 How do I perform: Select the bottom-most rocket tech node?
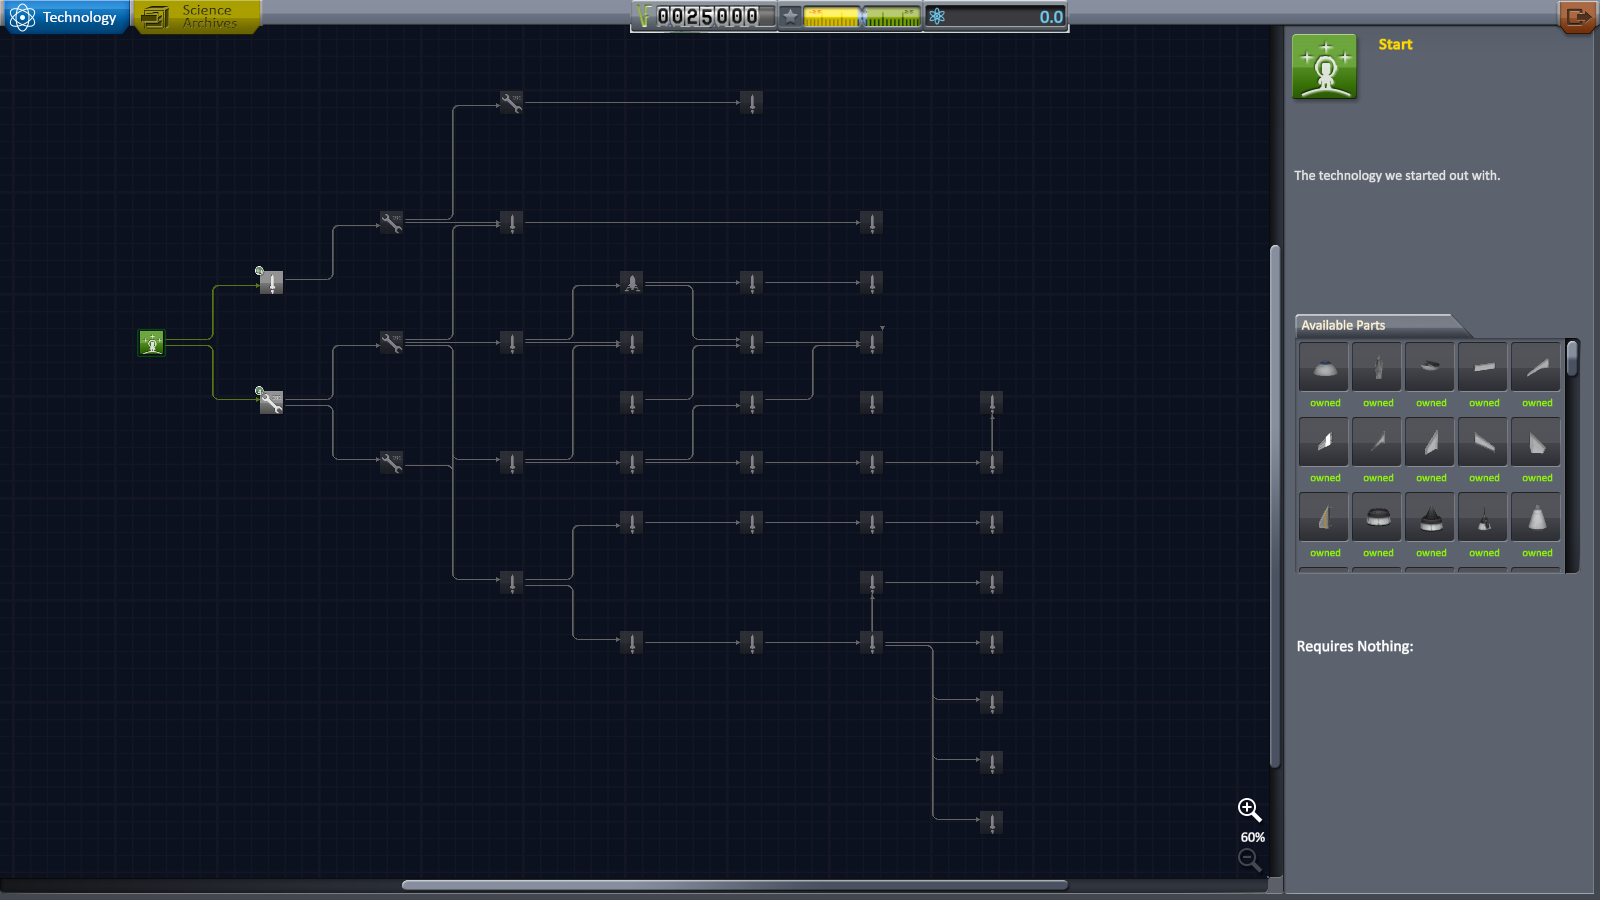tap(992, 823)
